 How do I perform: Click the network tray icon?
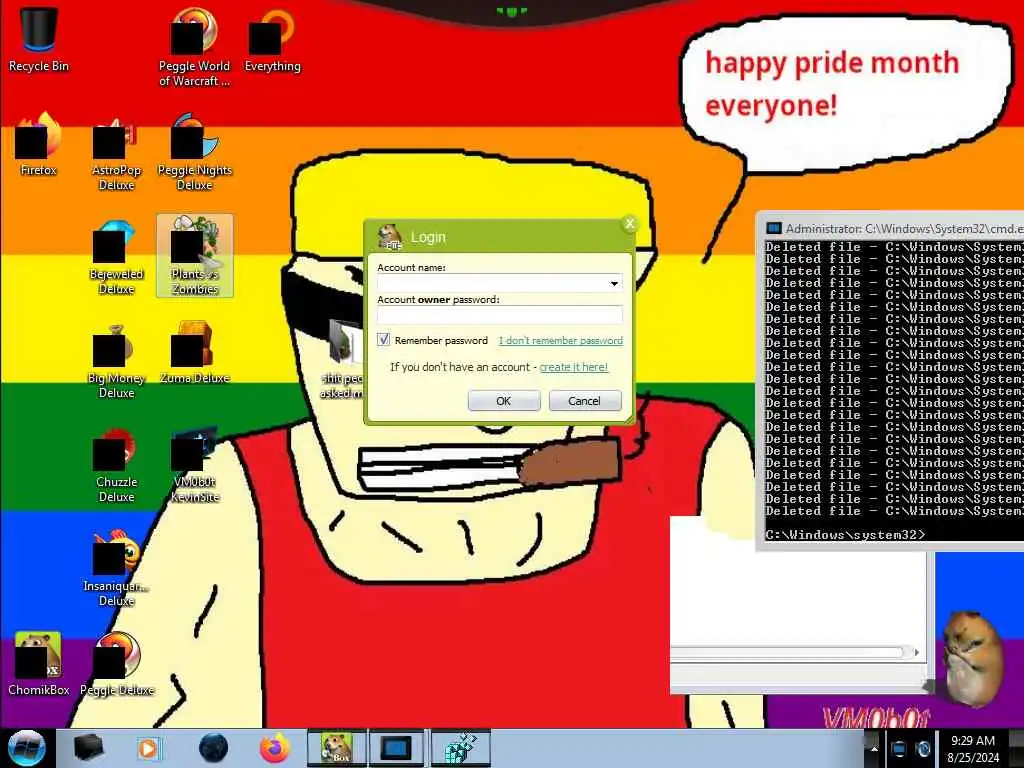tap(899, 749)
